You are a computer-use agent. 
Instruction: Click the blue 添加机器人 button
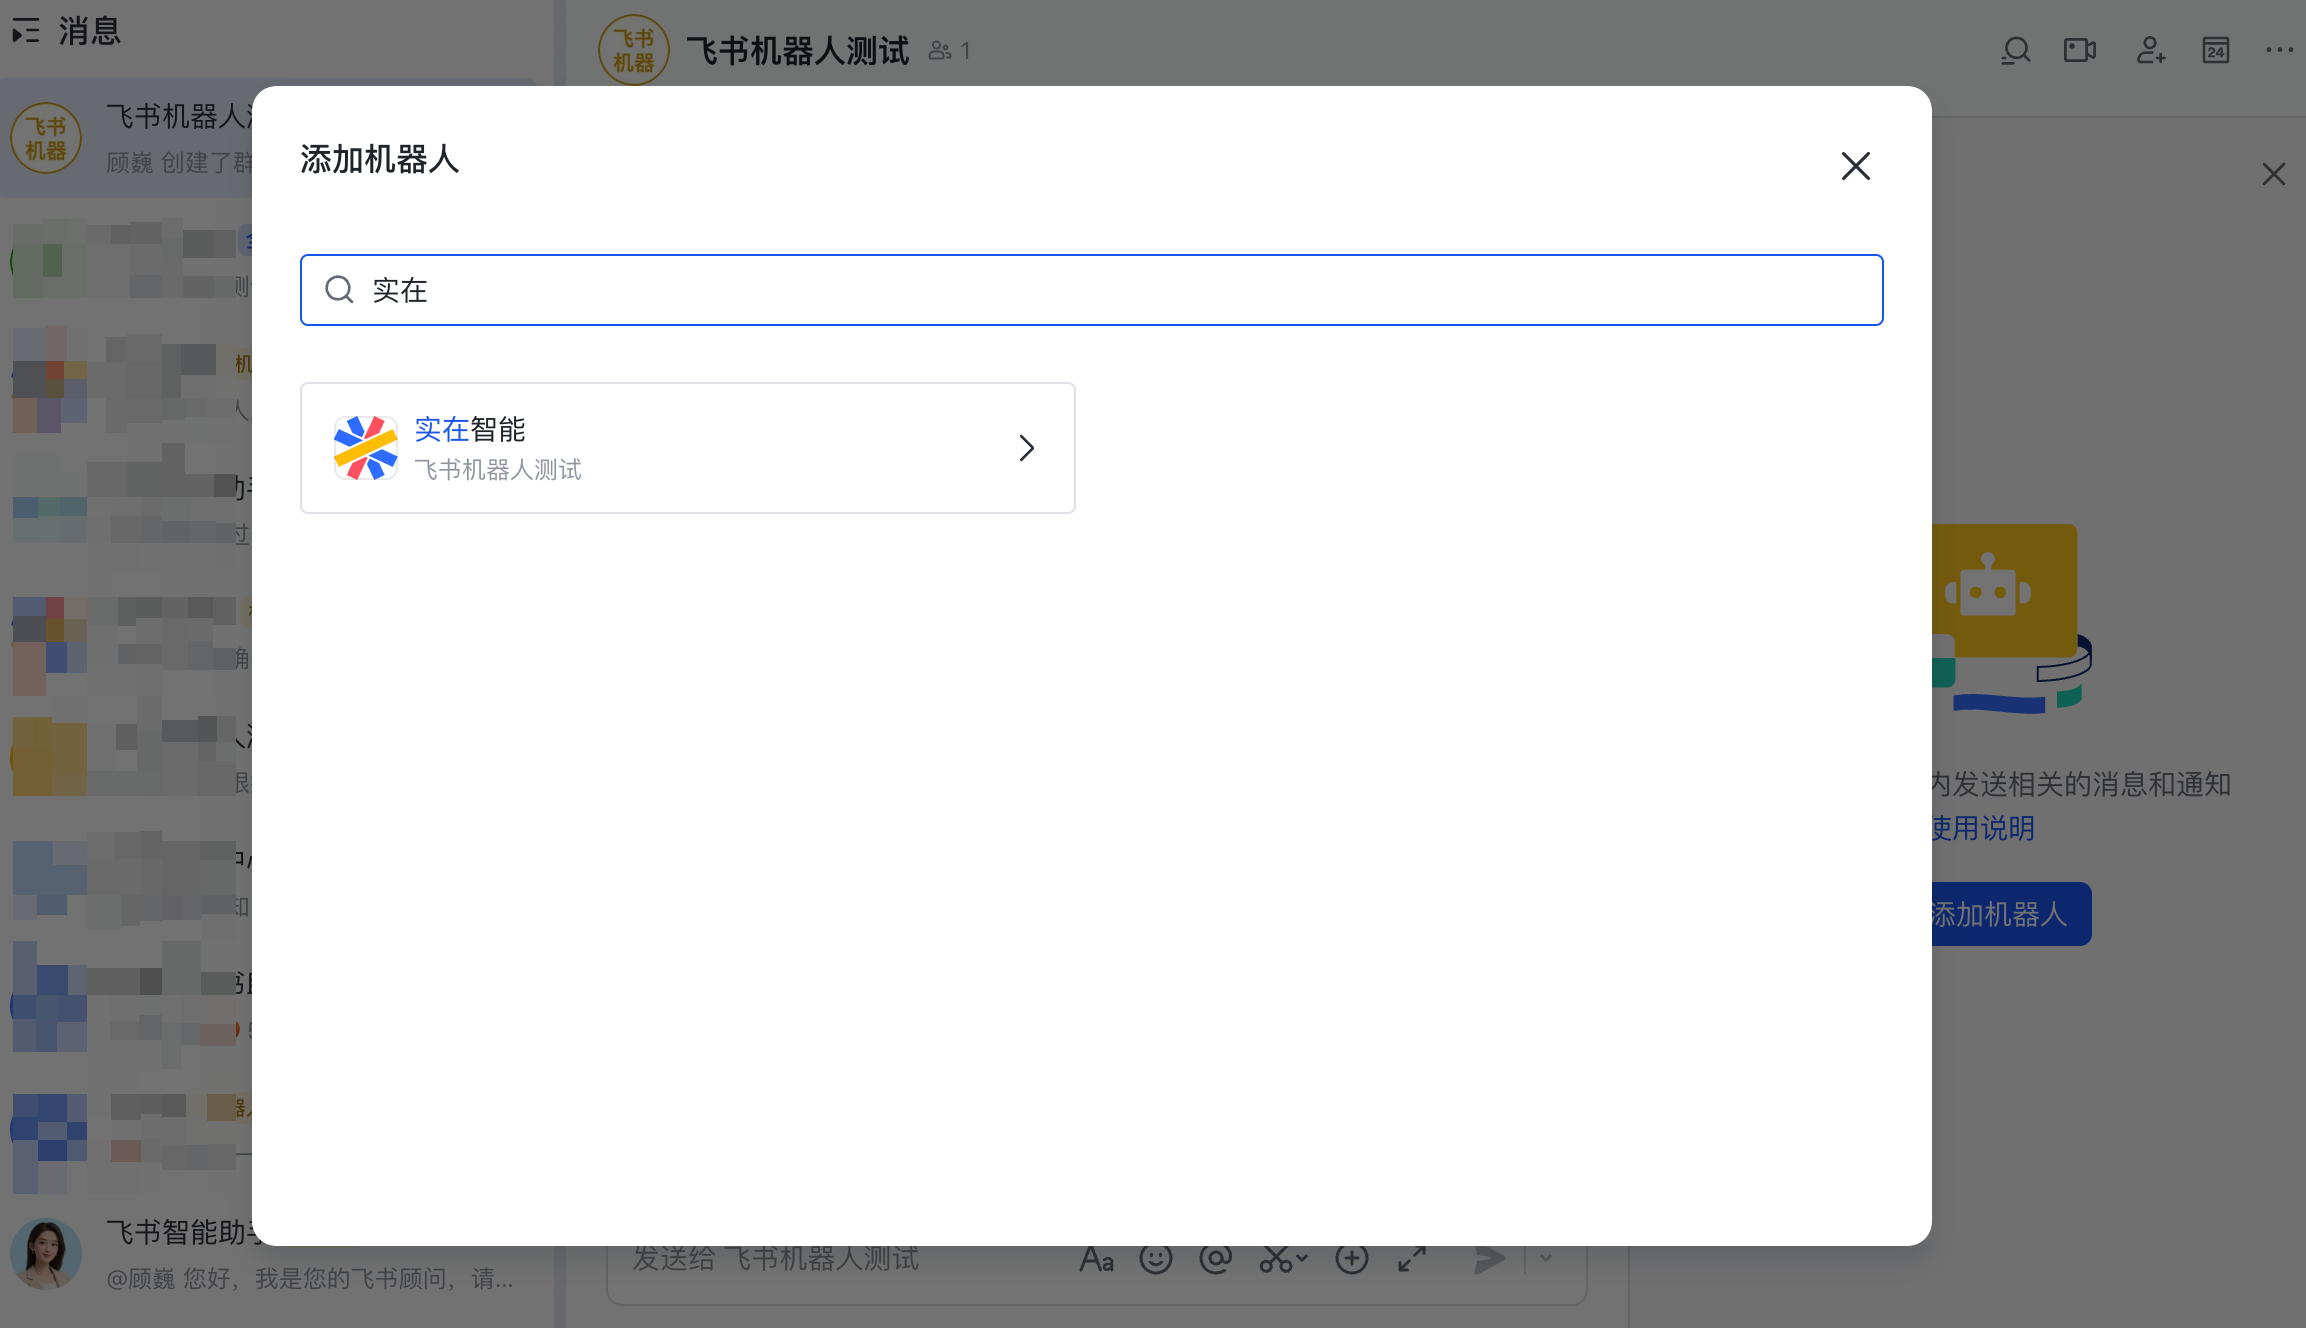(2011, 914)
